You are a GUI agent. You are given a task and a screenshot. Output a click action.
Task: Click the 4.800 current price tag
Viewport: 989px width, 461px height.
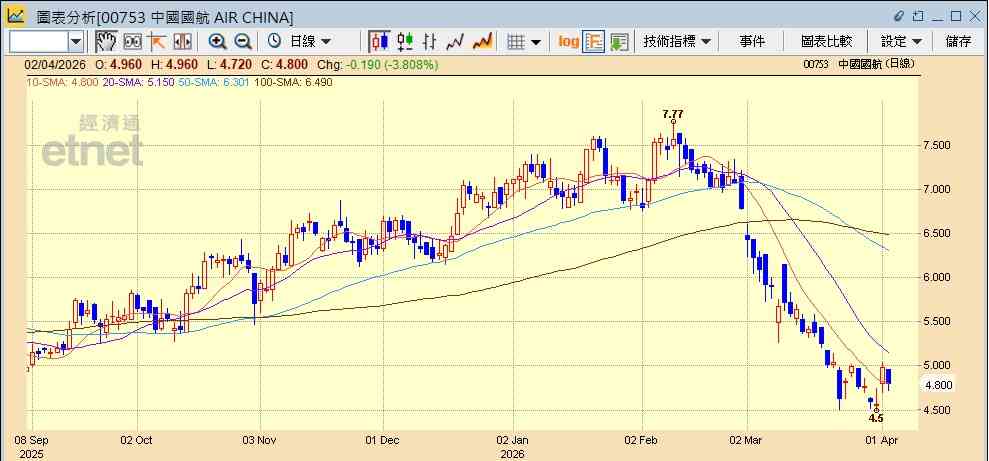[937, 384]
